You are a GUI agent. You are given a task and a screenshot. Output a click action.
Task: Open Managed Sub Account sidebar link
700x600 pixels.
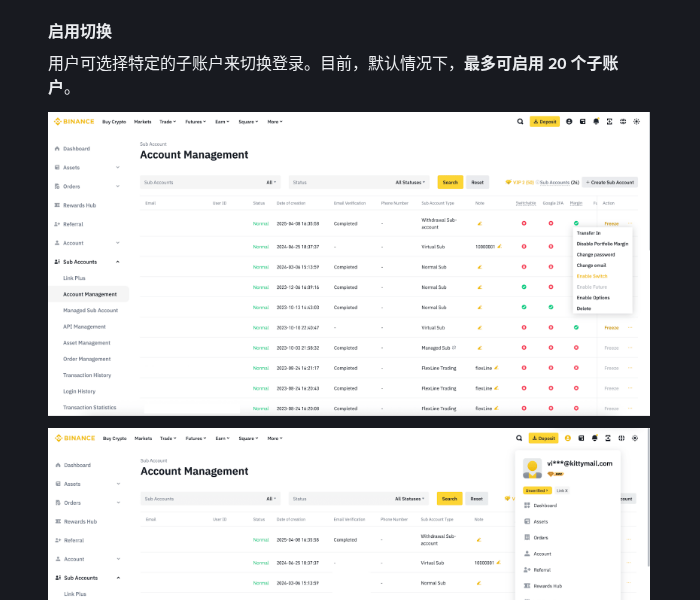point(91,310)
